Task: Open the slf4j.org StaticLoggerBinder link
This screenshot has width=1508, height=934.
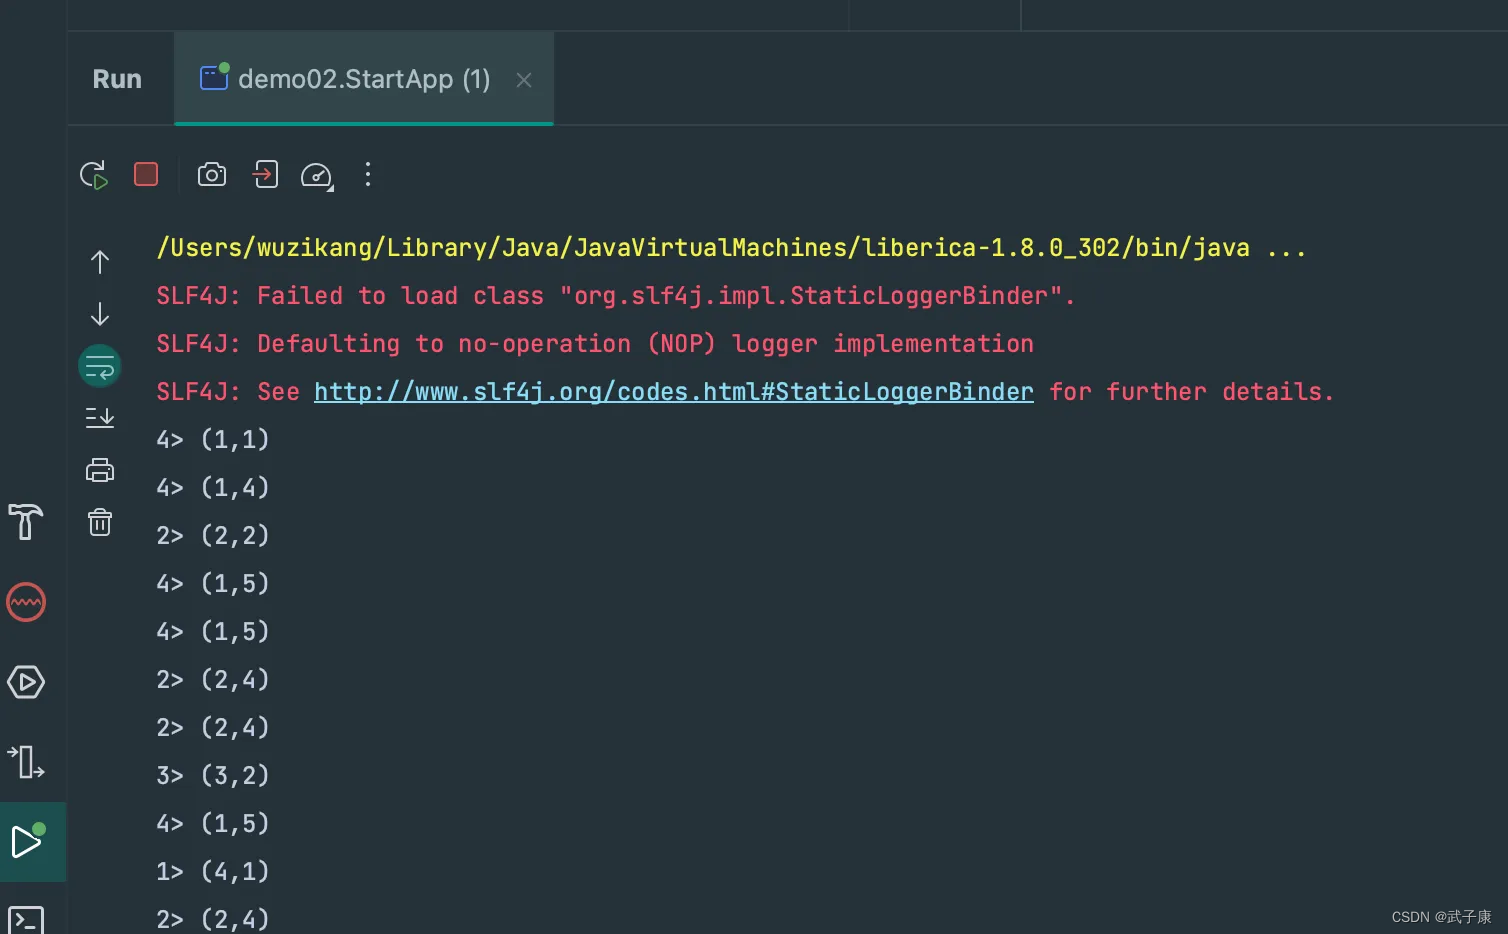Action: pyautogui.click(x=674, y=392)
